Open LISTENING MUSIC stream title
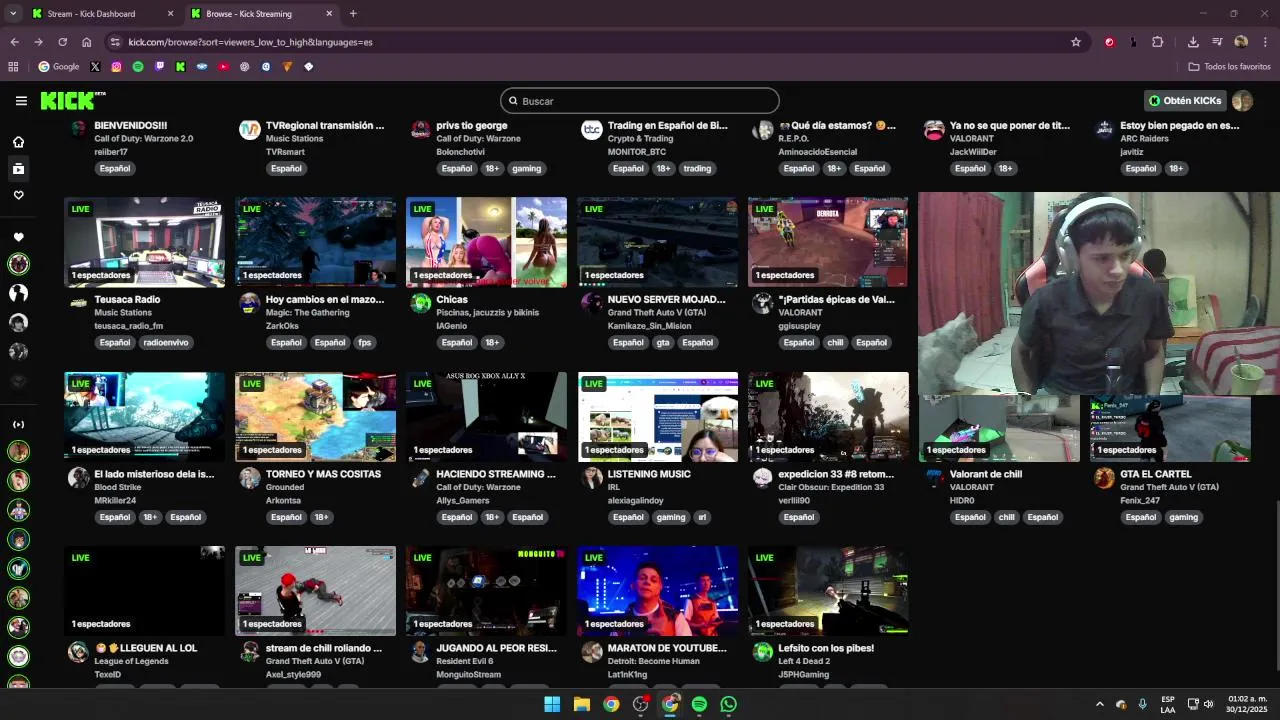 point(649,474)
